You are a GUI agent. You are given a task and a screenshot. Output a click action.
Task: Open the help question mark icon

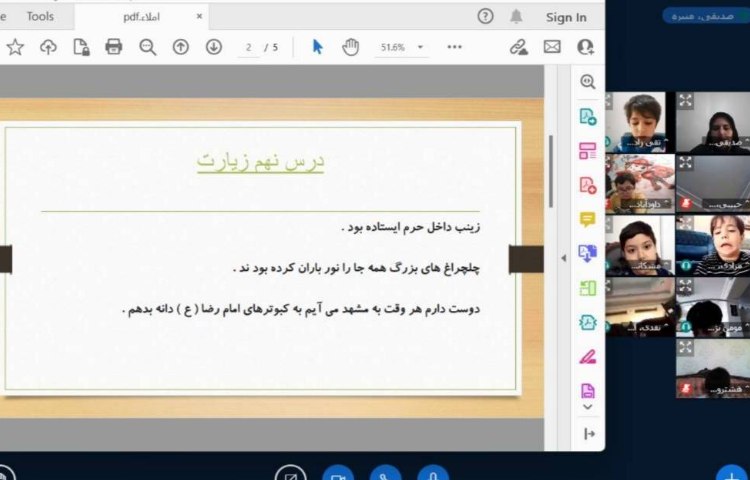485,17
